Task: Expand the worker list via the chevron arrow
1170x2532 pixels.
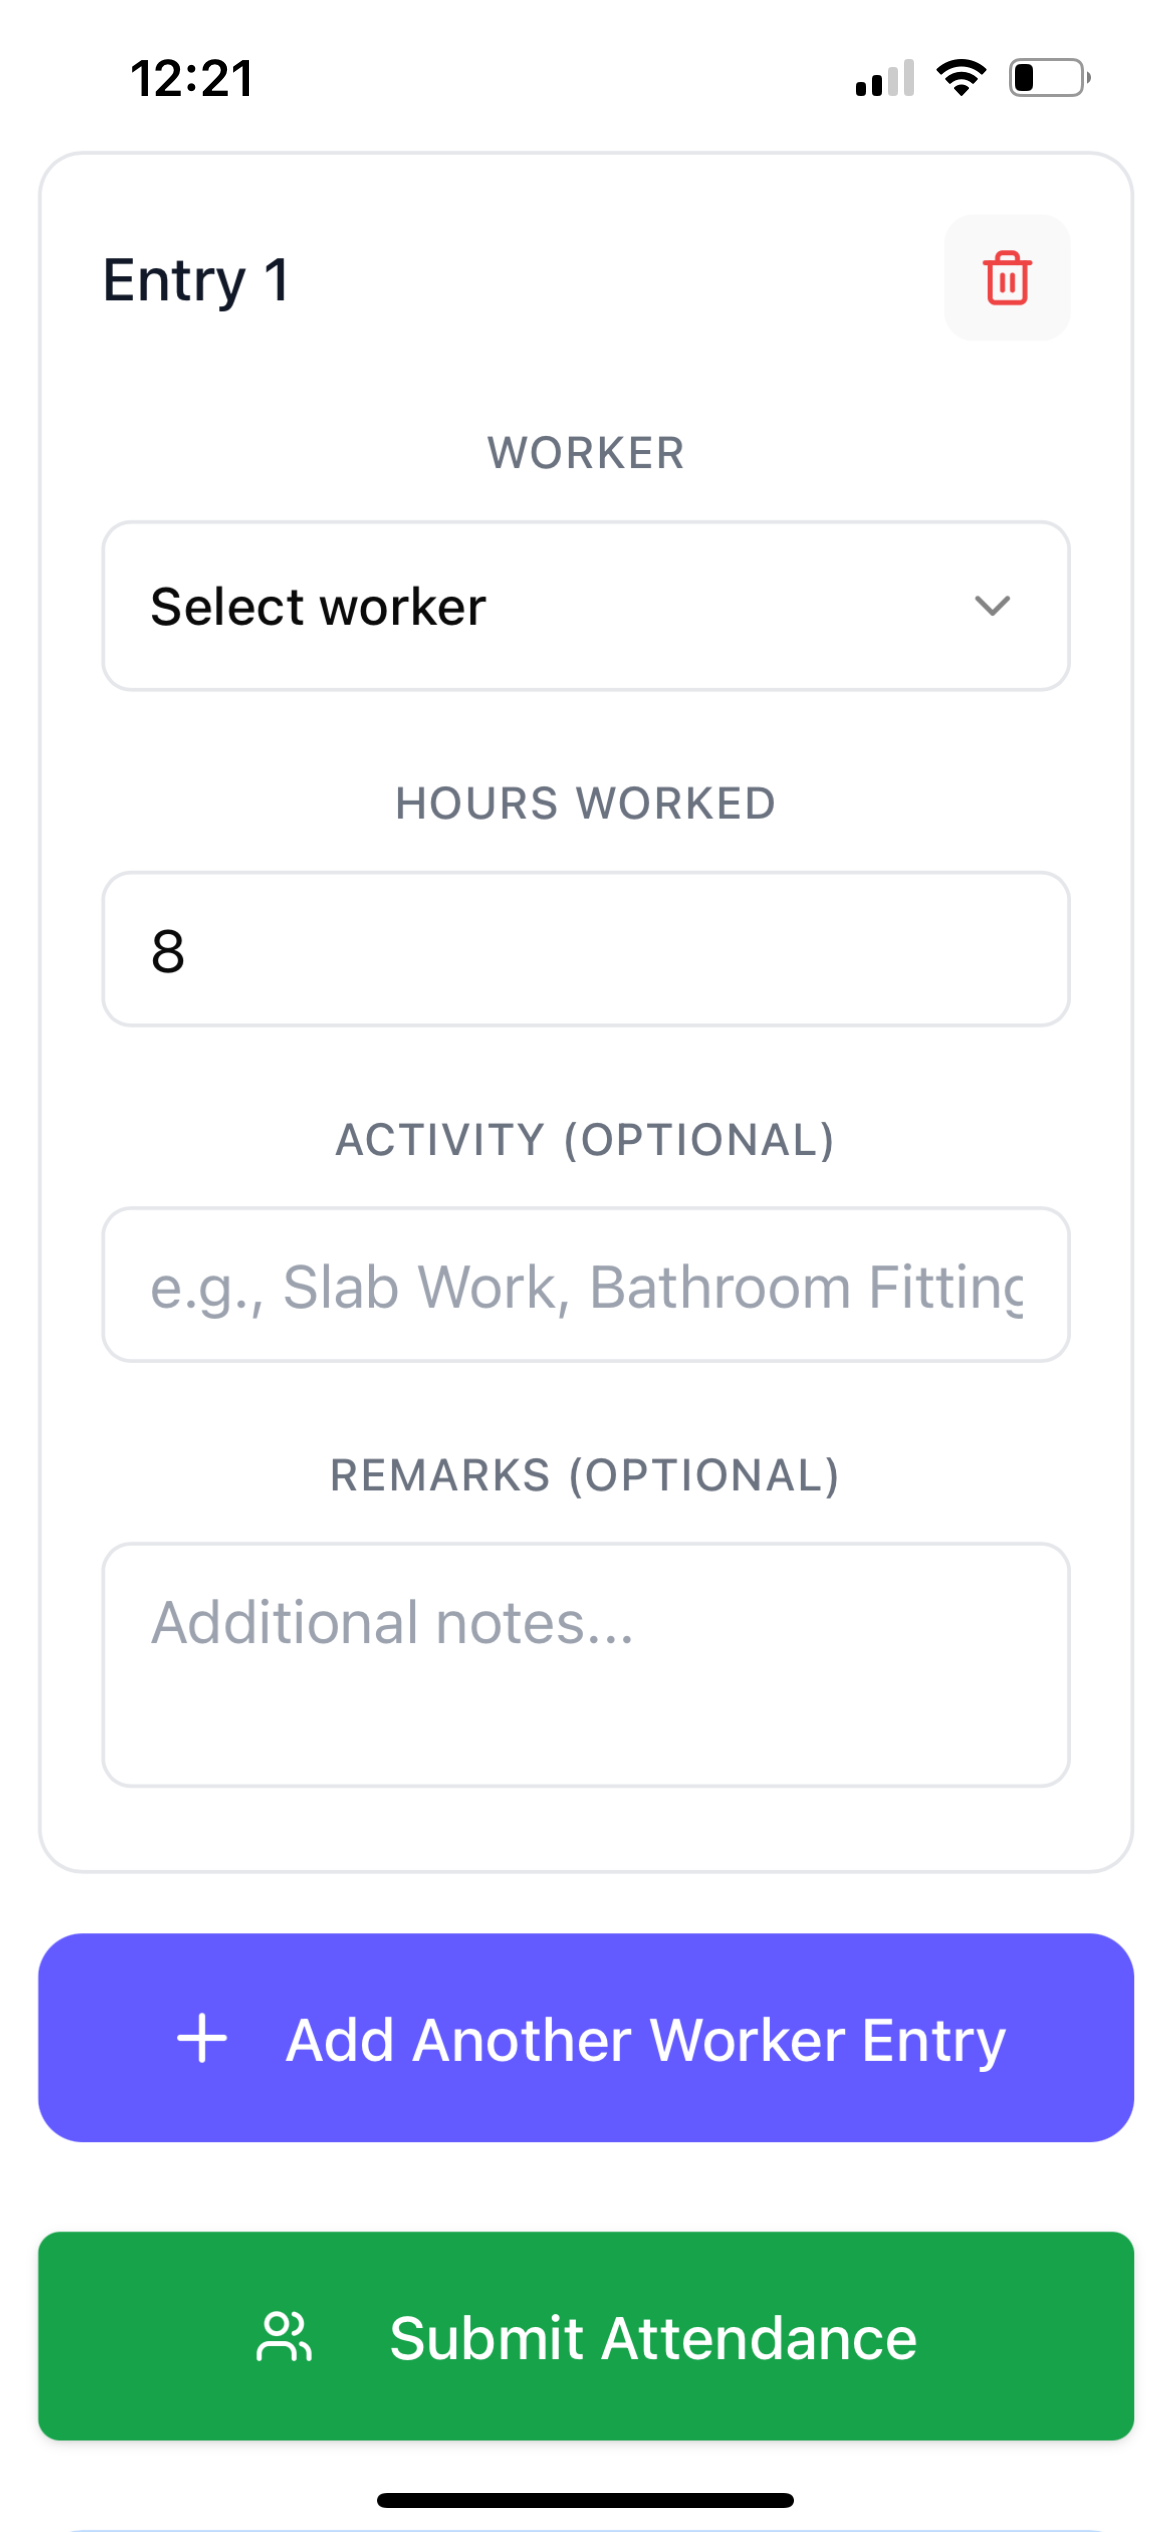Action: (992, 606)
